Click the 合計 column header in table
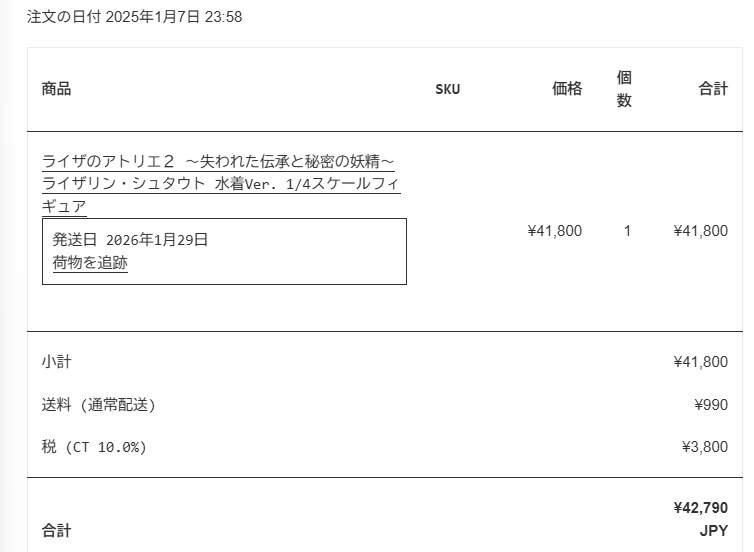Screen dimensions: 754x552 (713, 89)
